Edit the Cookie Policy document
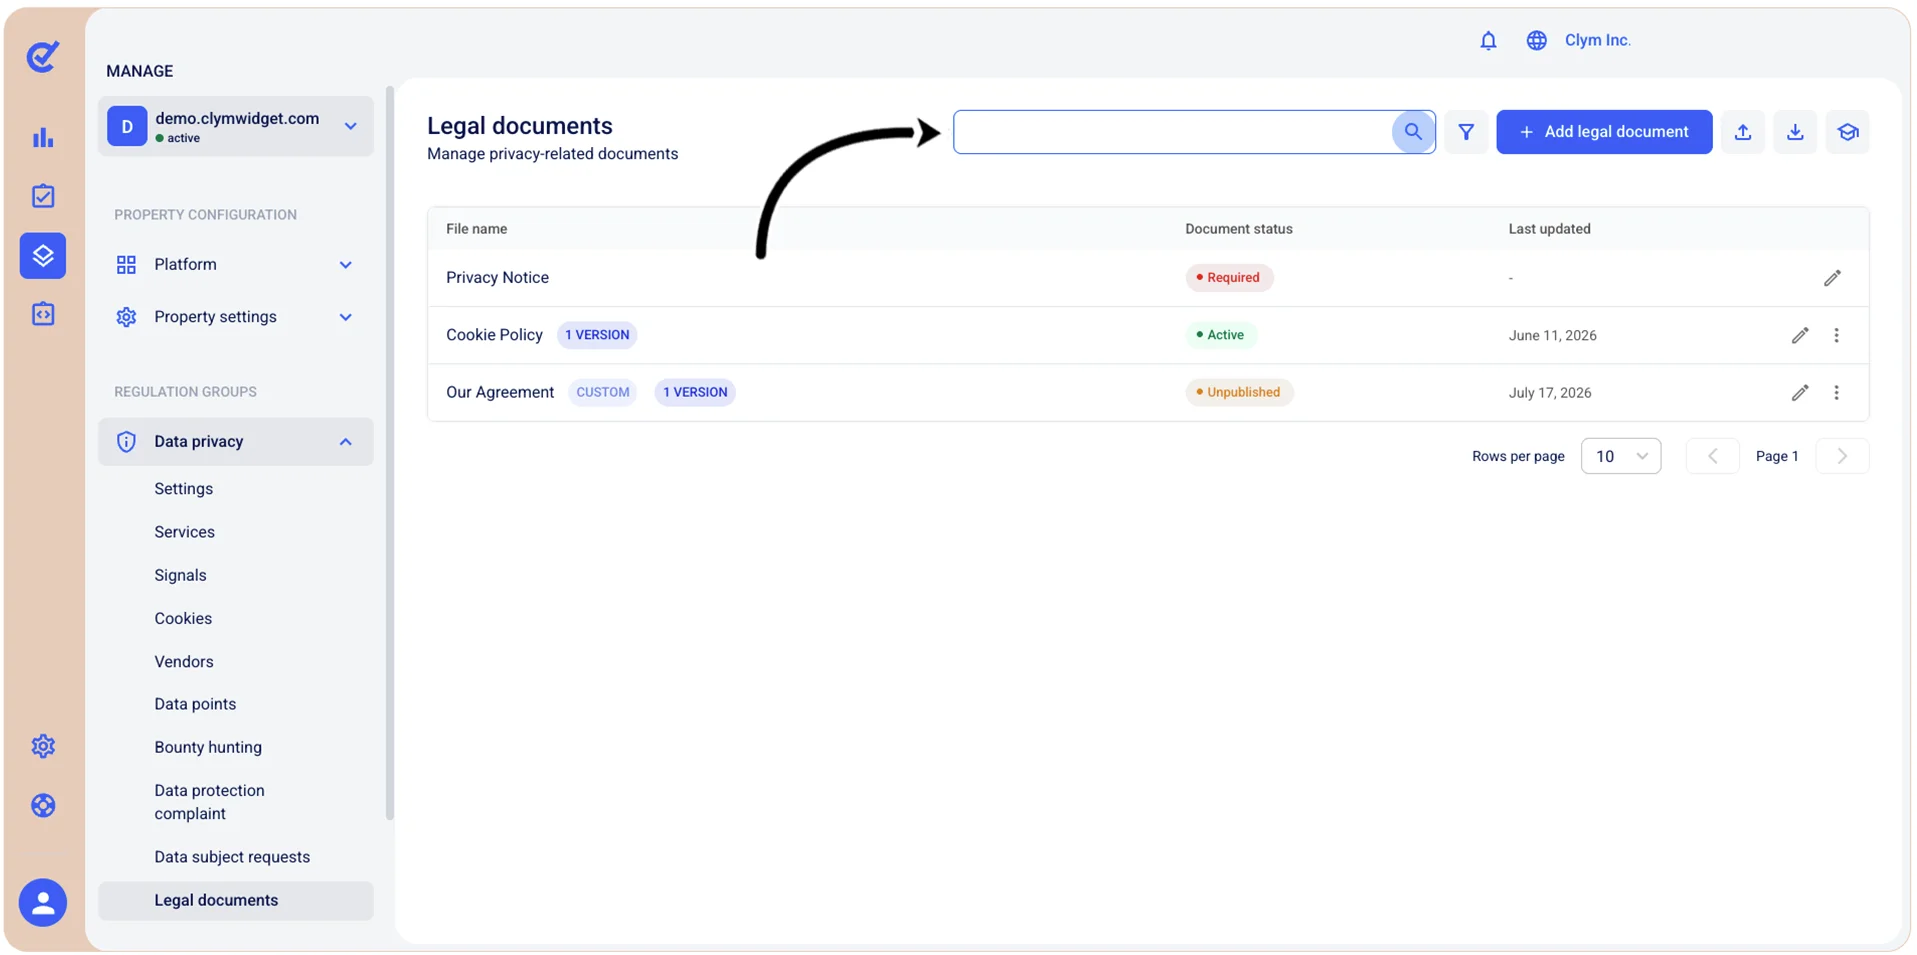Screen dimensions: 1917x955 (1800, 335)
